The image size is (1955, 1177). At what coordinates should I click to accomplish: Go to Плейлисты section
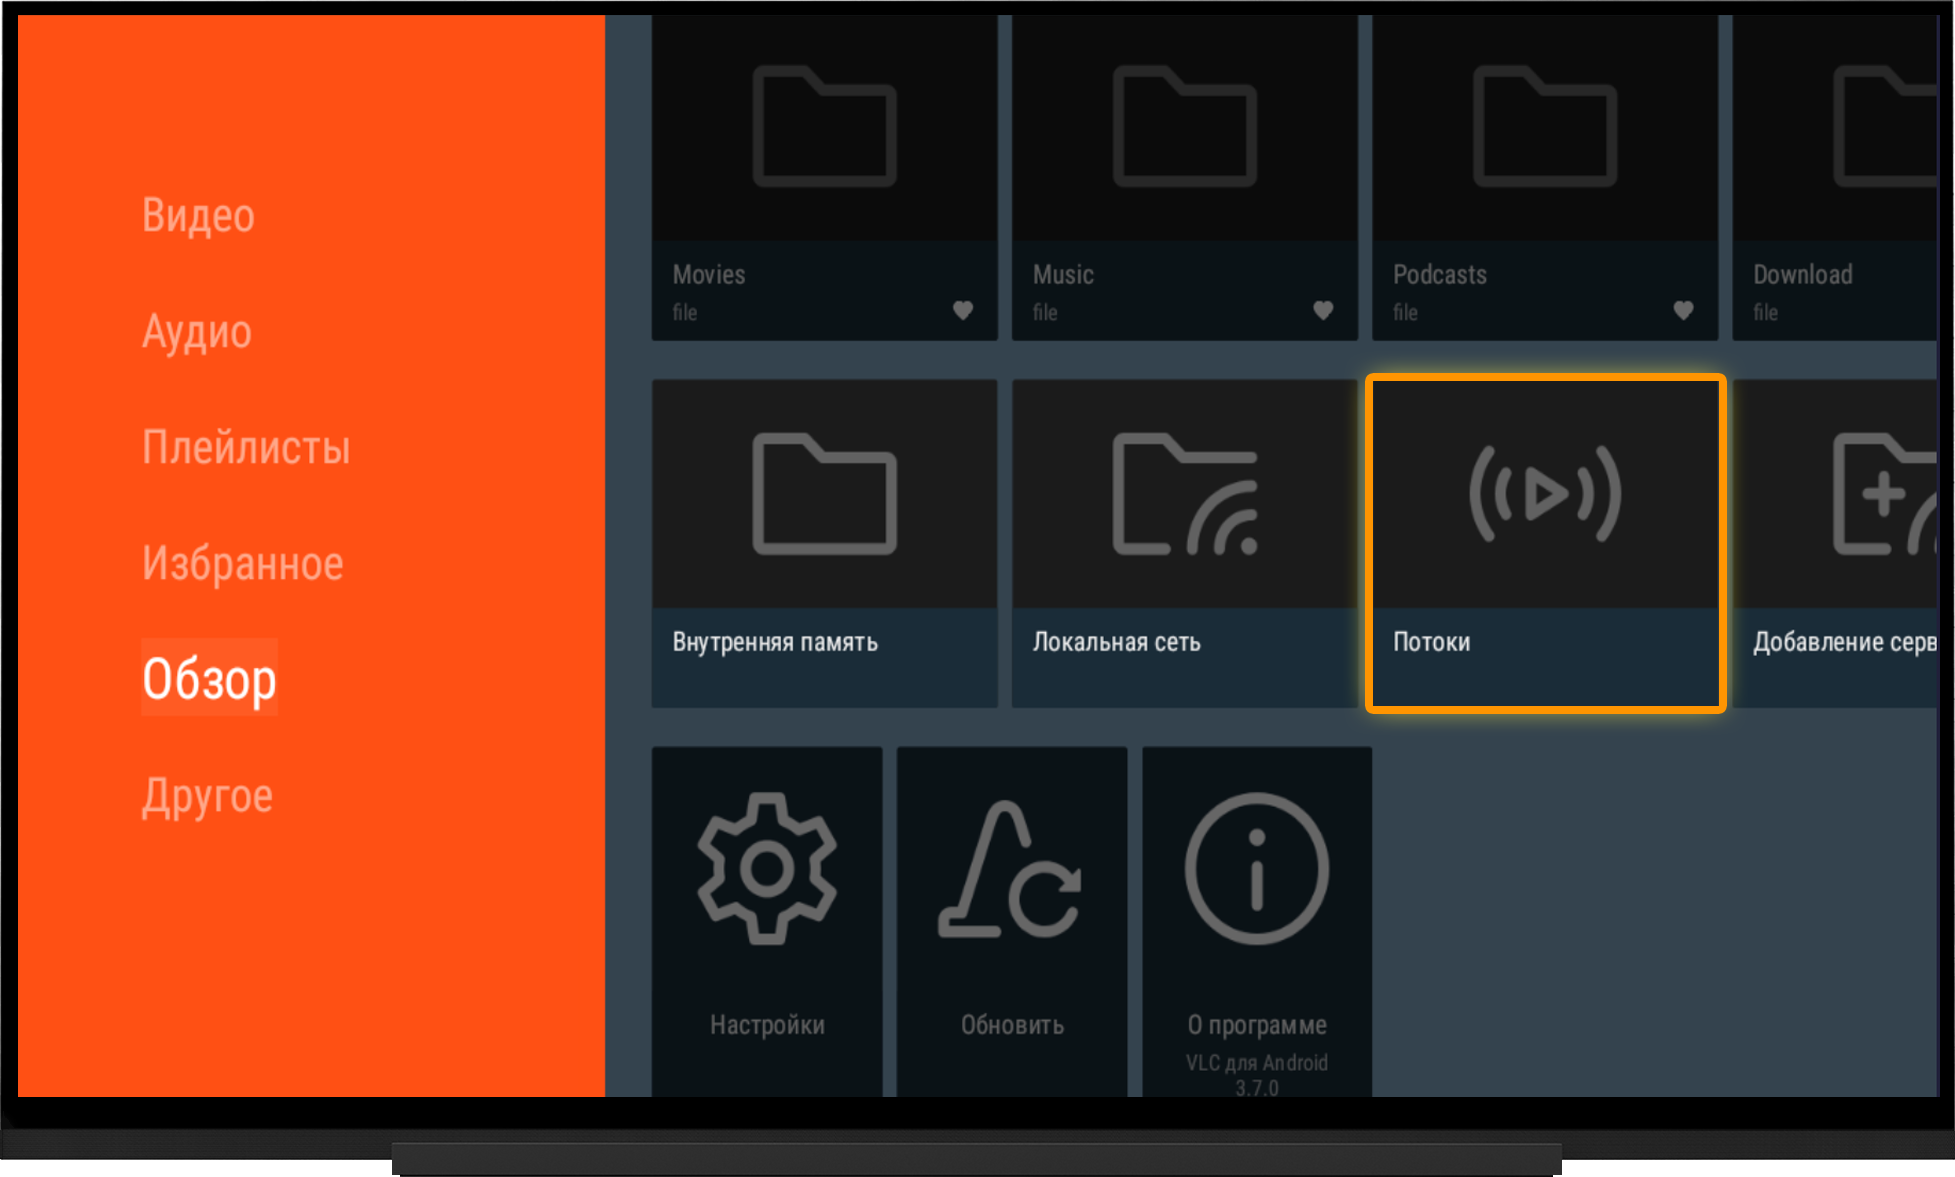(246, 447)
